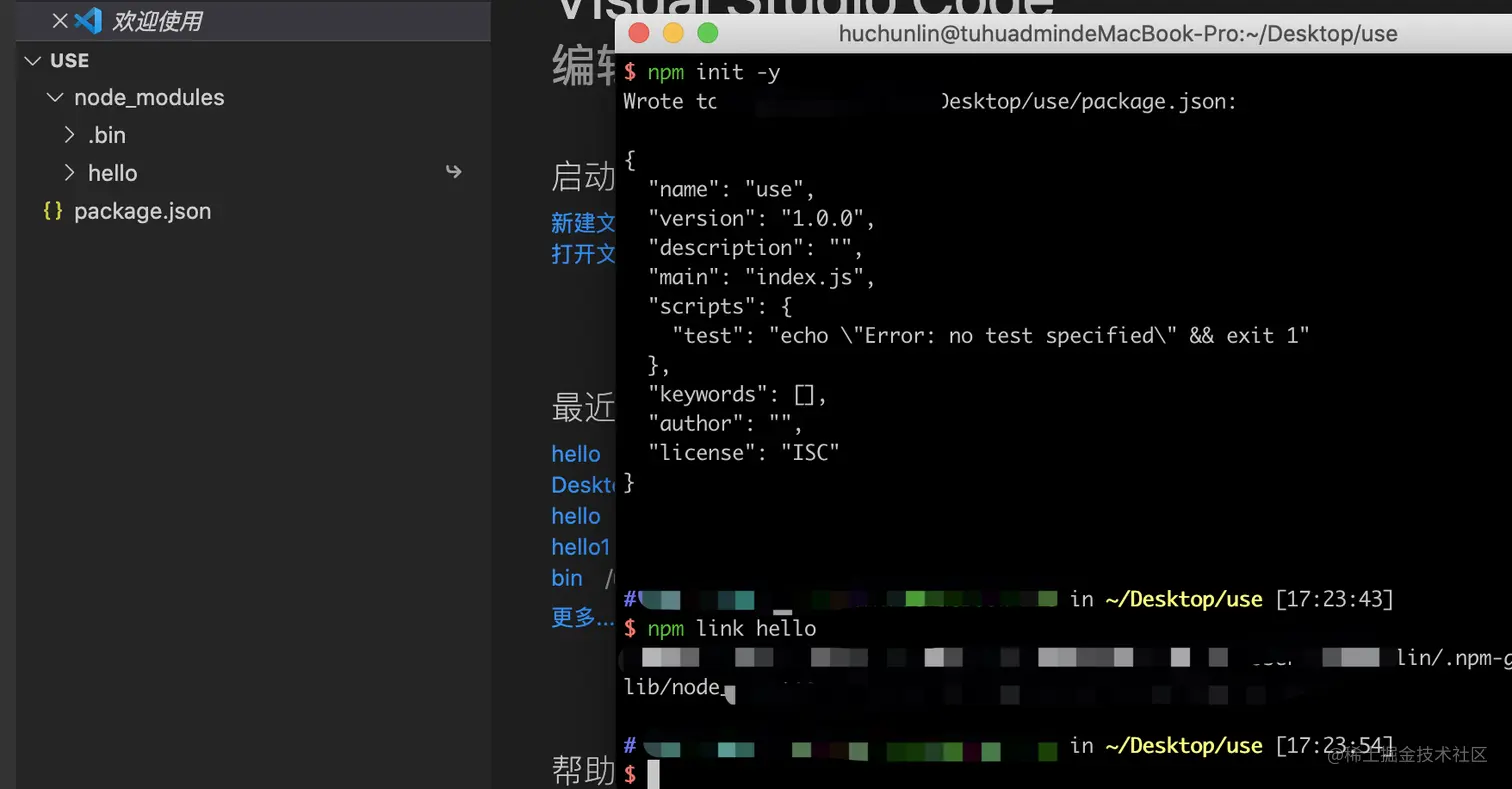Click the VS Code logo on the tab
The image size is (1512, 789).
[x=88, y=20]
